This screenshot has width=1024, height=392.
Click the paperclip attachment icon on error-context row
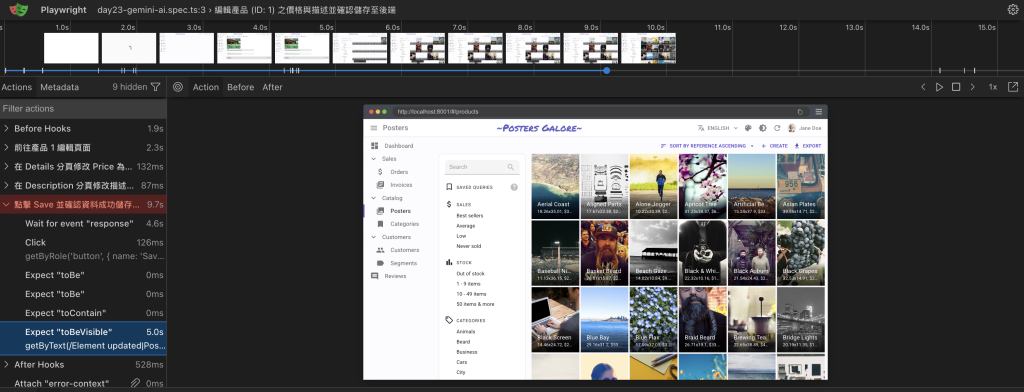click(135, 384)
